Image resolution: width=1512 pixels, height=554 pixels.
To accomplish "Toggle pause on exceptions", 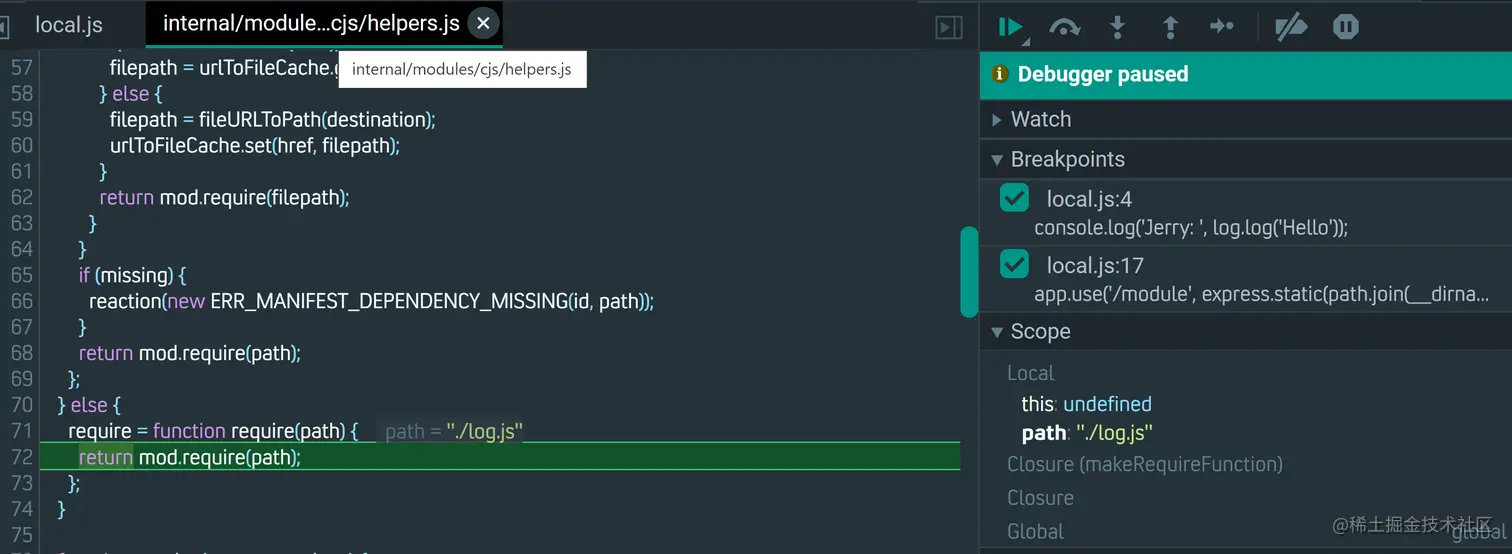I will click(x=1346, y=27).
